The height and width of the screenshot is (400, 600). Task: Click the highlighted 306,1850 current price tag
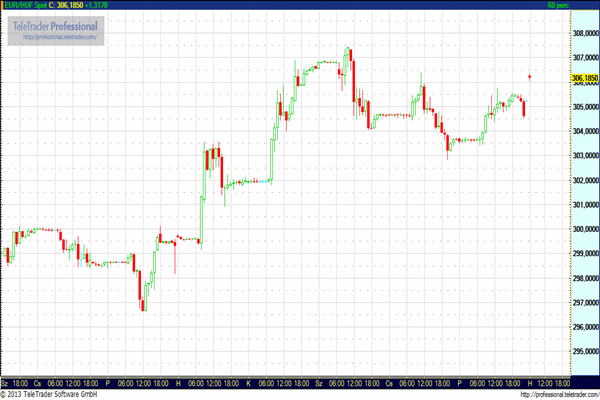[x=584, y=78]
